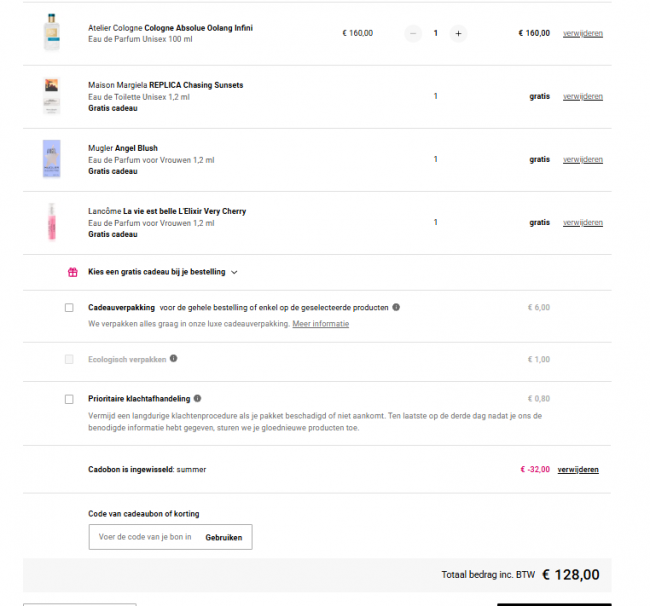Click the Mugler Angel Blush sample thumbnail
The width and height of the screenshot is (650, 606).
[52, 159]
